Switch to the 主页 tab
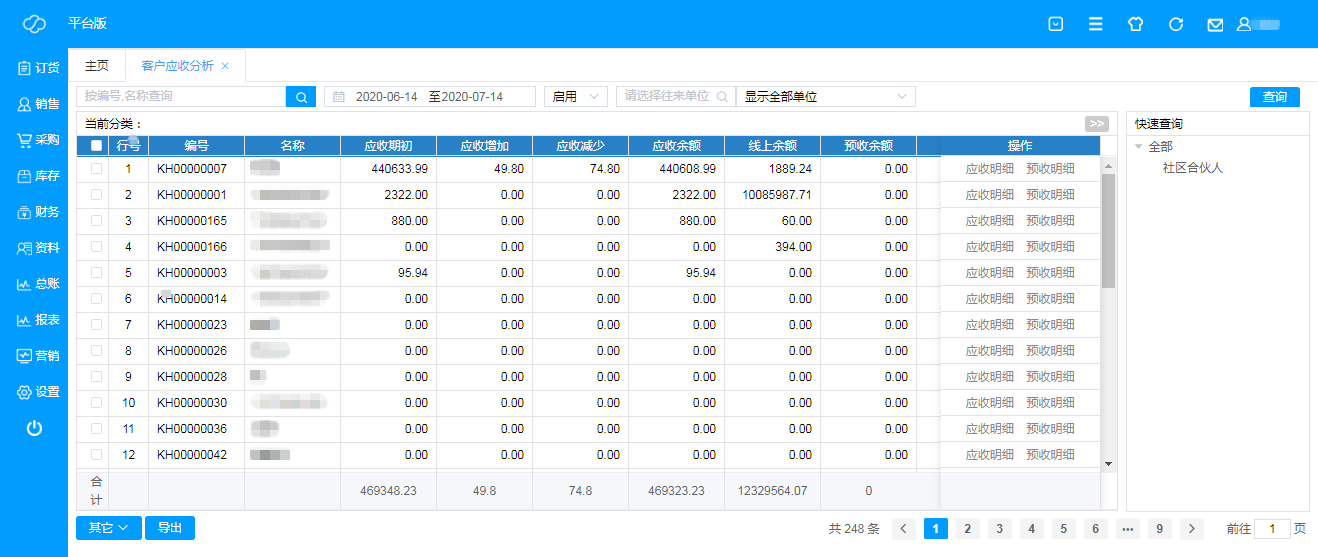The height and width of the screenshot is (557, 1318). pyautogui.click(x=97, y=66)
